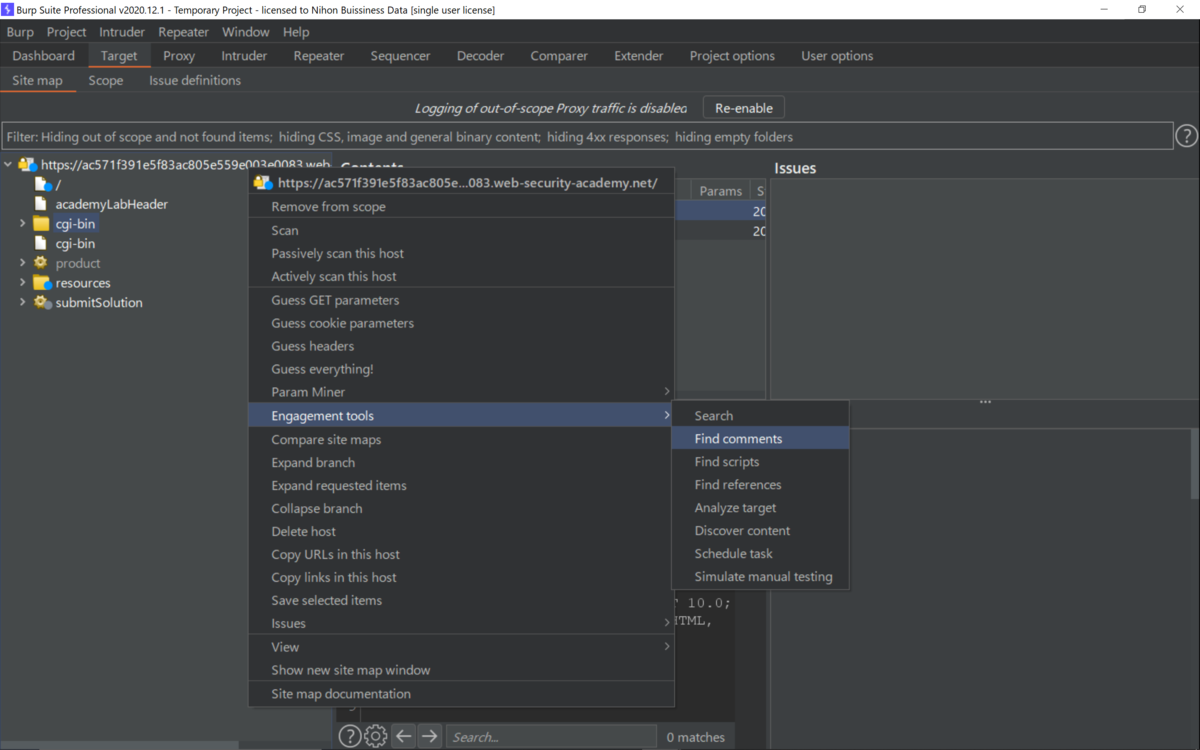The height and width of the screenshot is (750, 1200).
Task: Select Find references from submenu
Action: click(x=760, y=485)
